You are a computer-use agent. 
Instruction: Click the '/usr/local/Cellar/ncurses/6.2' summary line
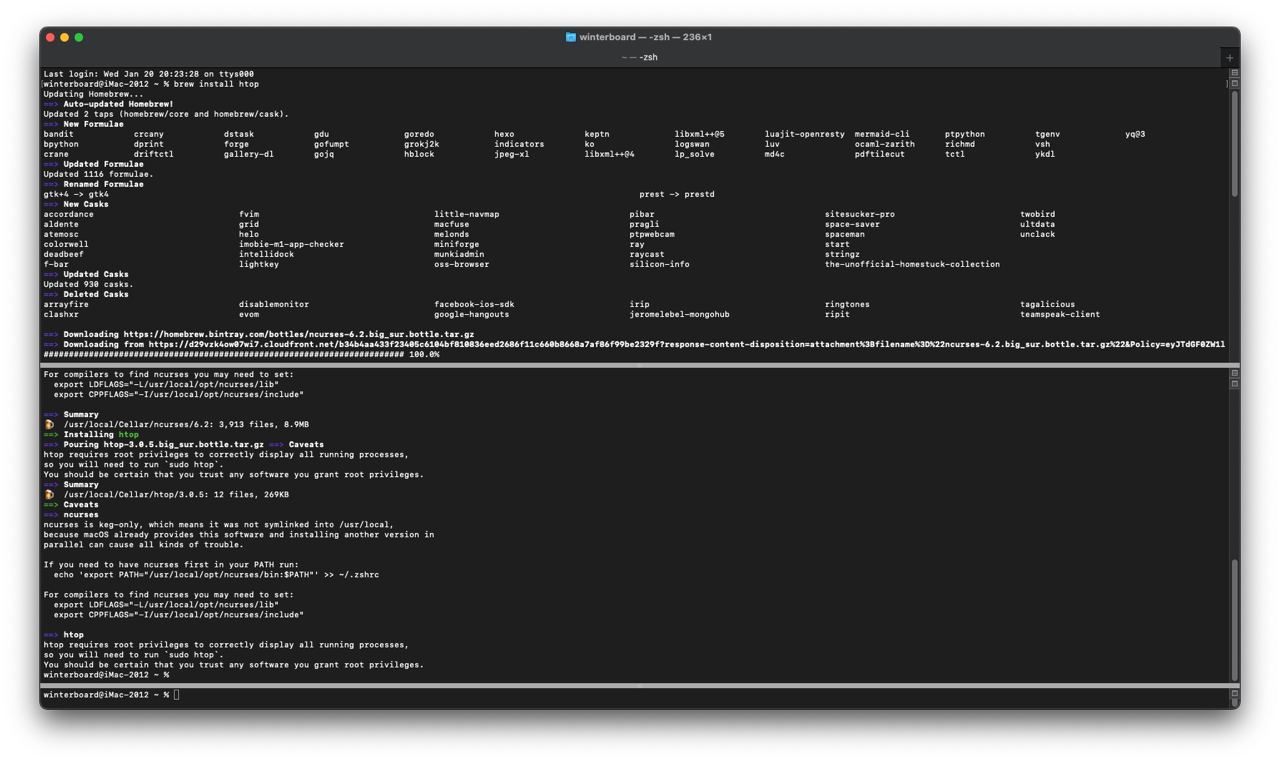[186, 424]
